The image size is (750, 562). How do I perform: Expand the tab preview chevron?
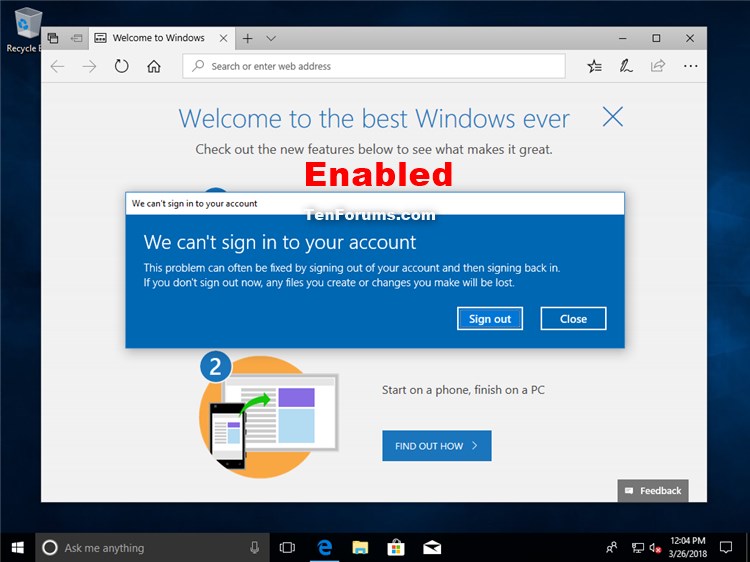[271, 38]
